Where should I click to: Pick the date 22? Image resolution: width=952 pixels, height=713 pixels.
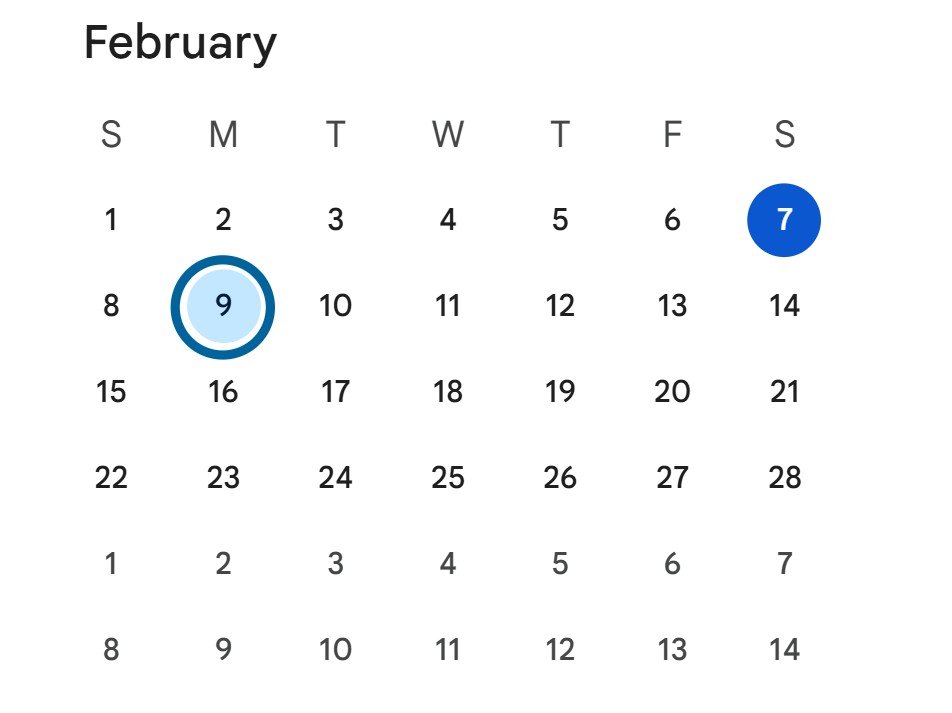click(x=111, y=478)
